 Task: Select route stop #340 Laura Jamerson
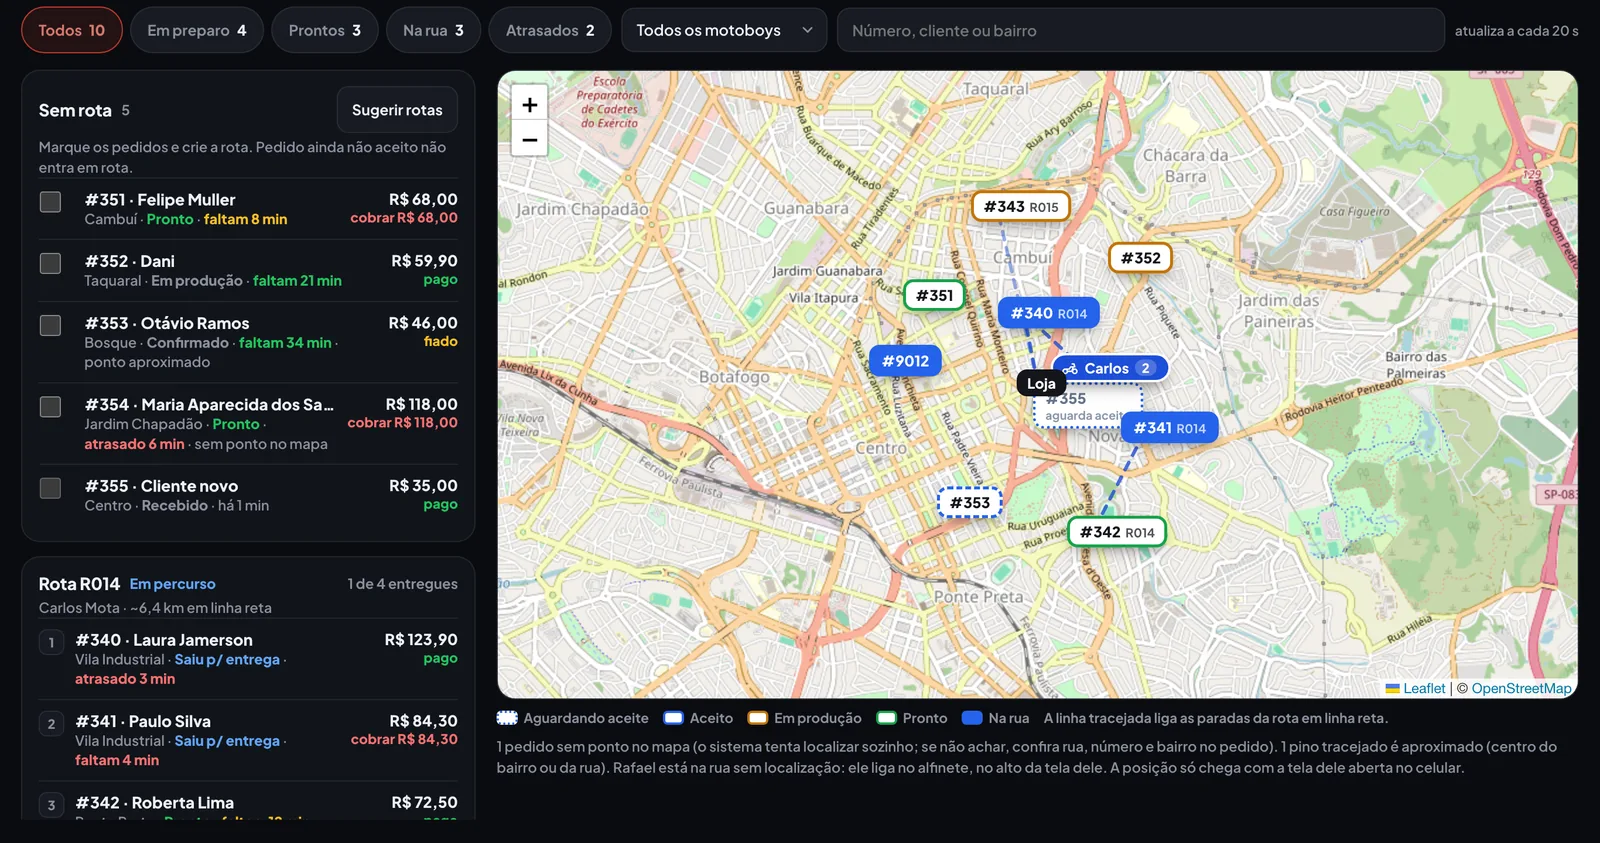248,658
